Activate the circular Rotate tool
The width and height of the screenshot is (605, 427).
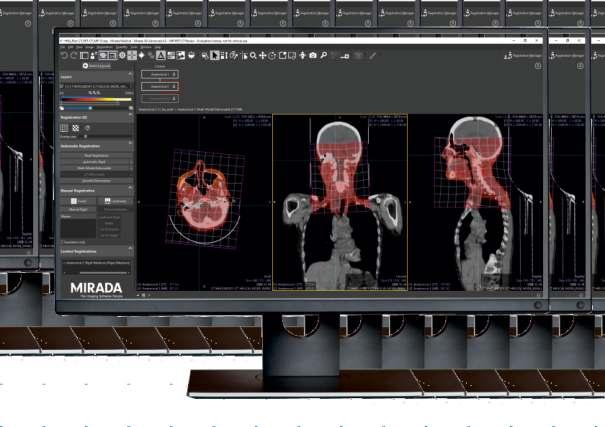click(272, 56)
